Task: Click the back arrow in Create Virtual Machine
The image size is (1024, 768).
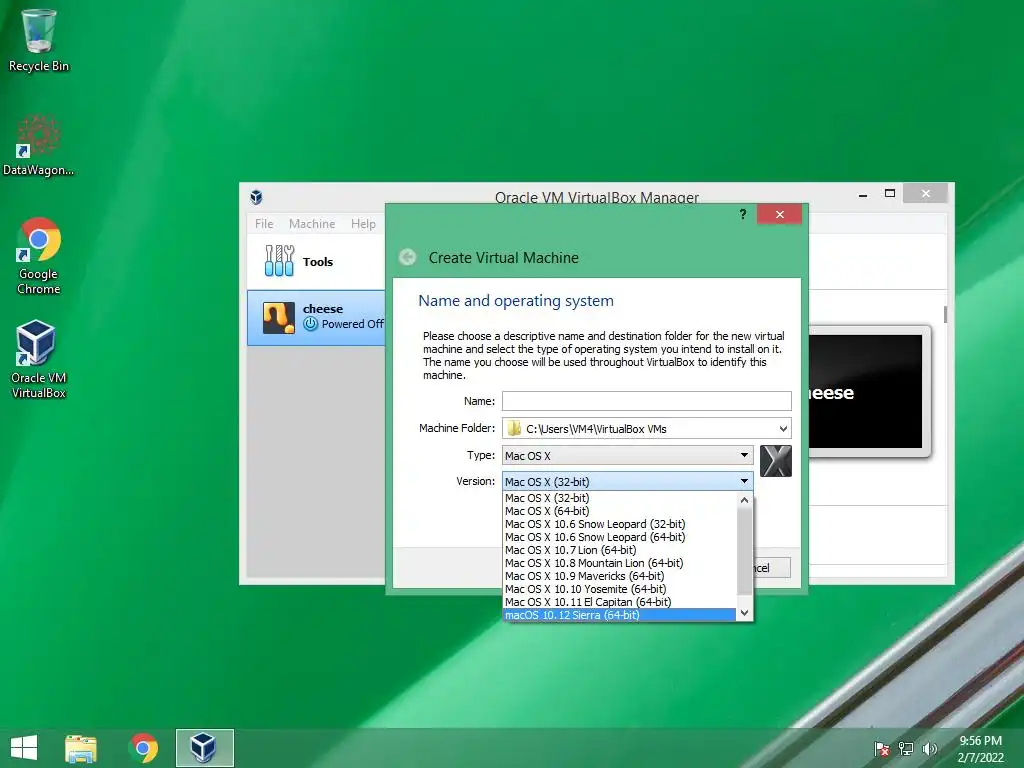Action: coord(408,257)
